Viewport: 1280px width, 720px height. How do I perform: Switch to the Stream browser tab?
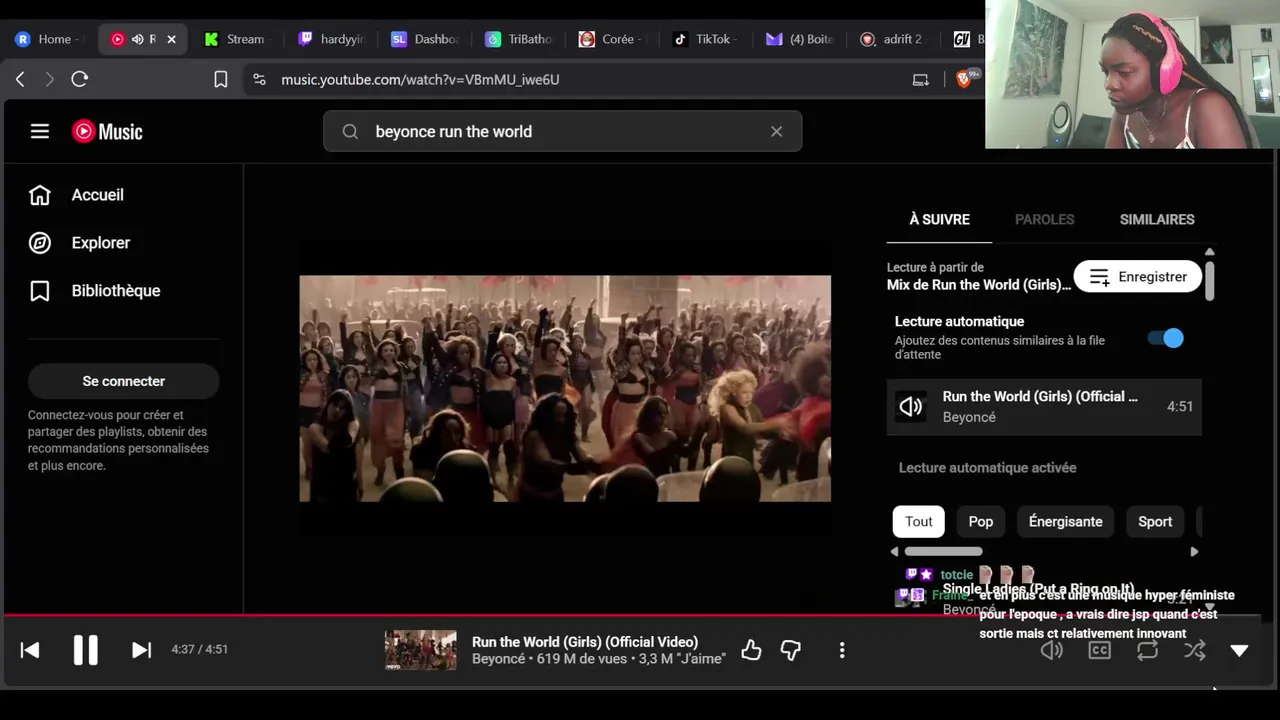coord(236,39)
